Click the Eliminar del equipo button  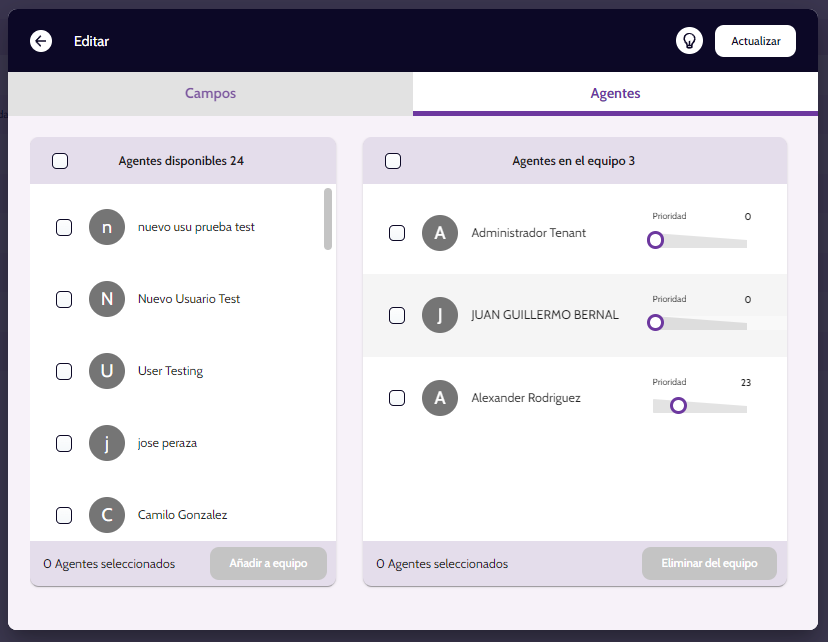709,564
